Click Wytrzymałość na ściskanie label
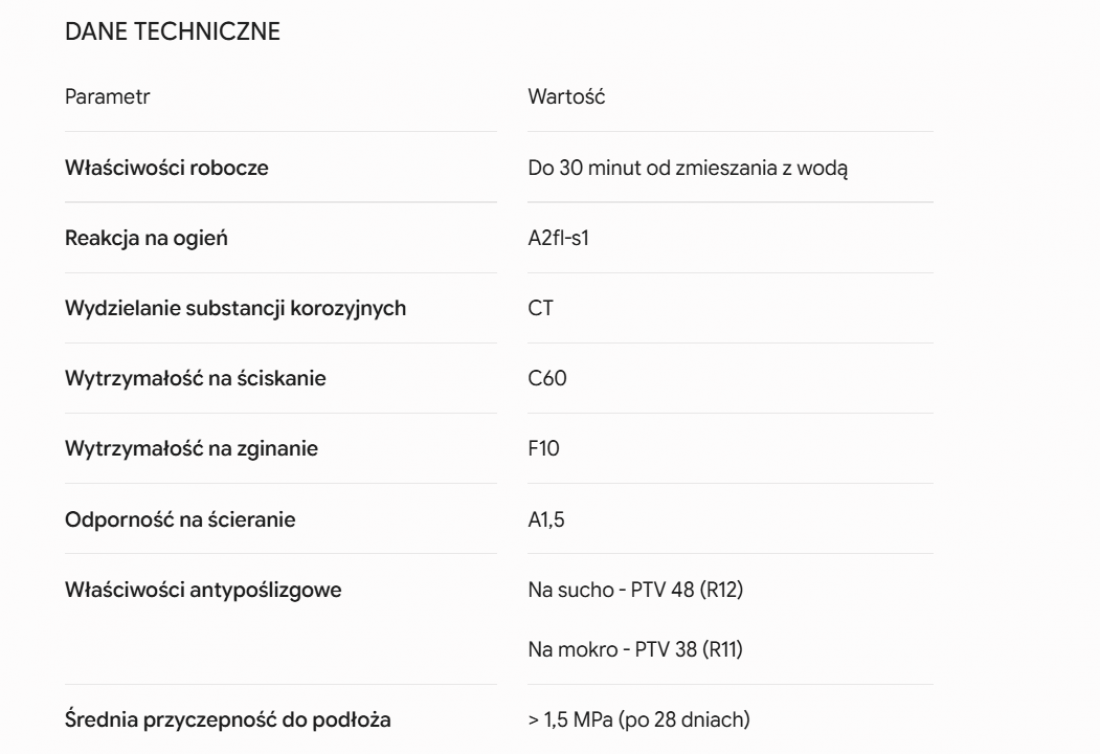This screenshot has height=754, width=1100. coord(195,379)
